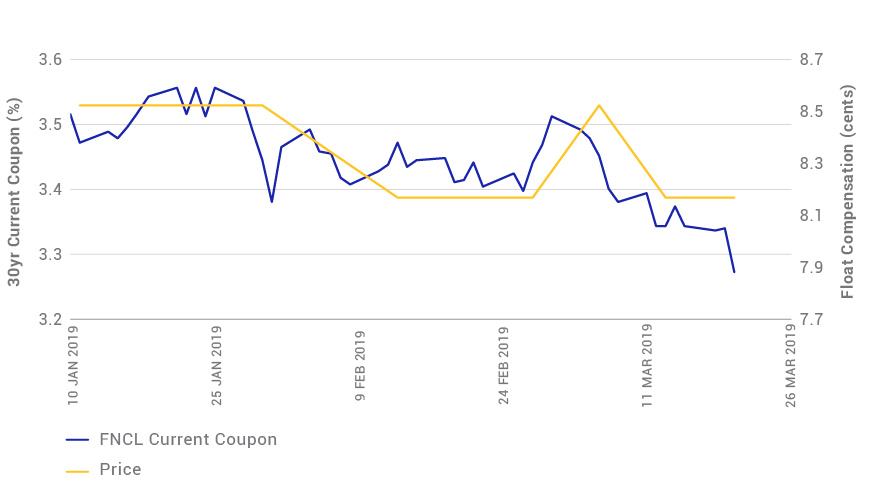Toggle the FNCL Current Coupon legend entry
Viewport: 871px width, 490px height.
[x=187, y=439]
